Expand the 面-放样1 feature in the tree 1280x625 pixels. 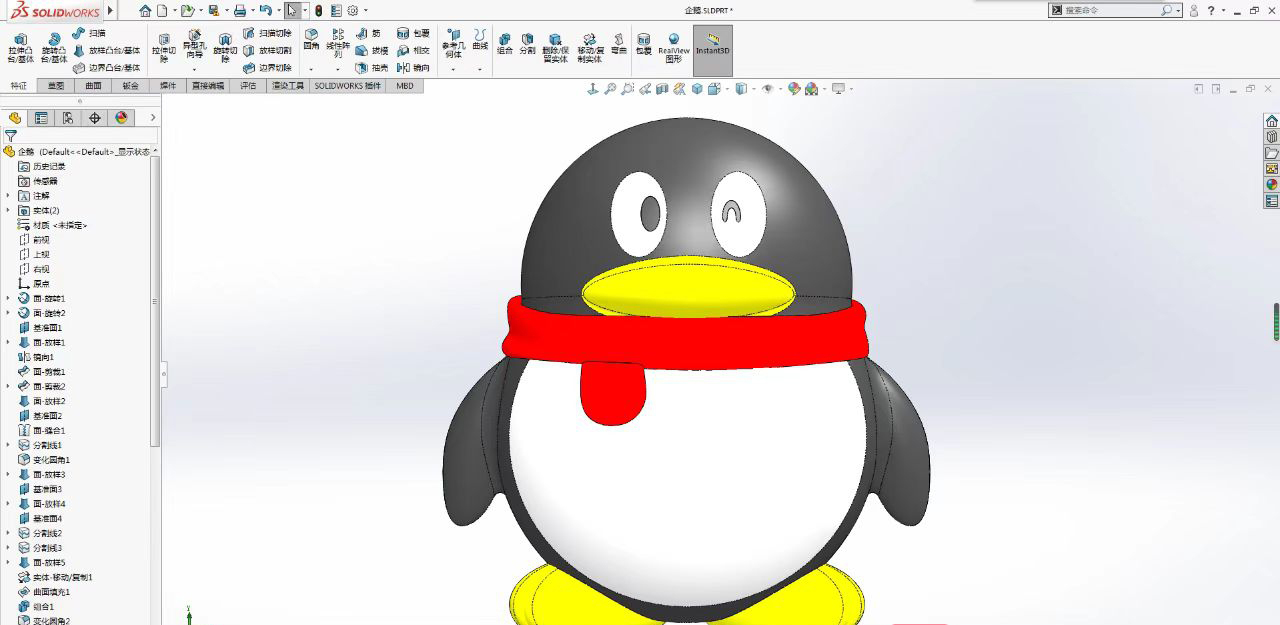point(7,343)
